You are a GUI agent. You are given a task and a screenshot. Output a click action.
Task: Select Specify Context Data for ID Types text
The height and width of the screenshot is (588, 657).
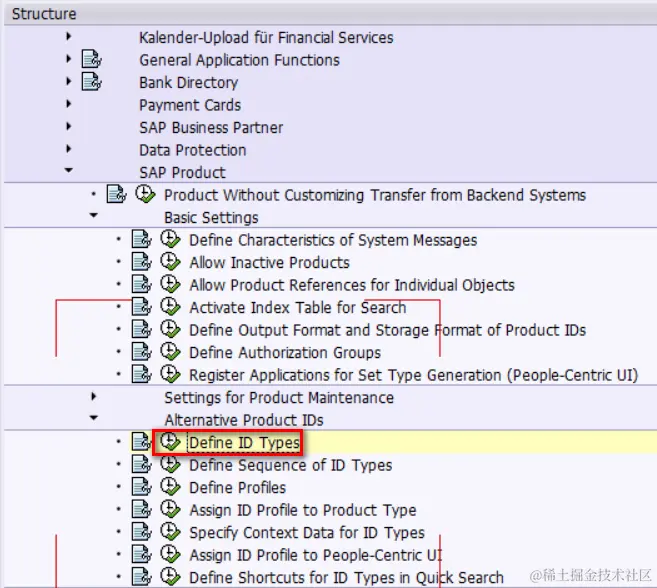tap(307, 533)
